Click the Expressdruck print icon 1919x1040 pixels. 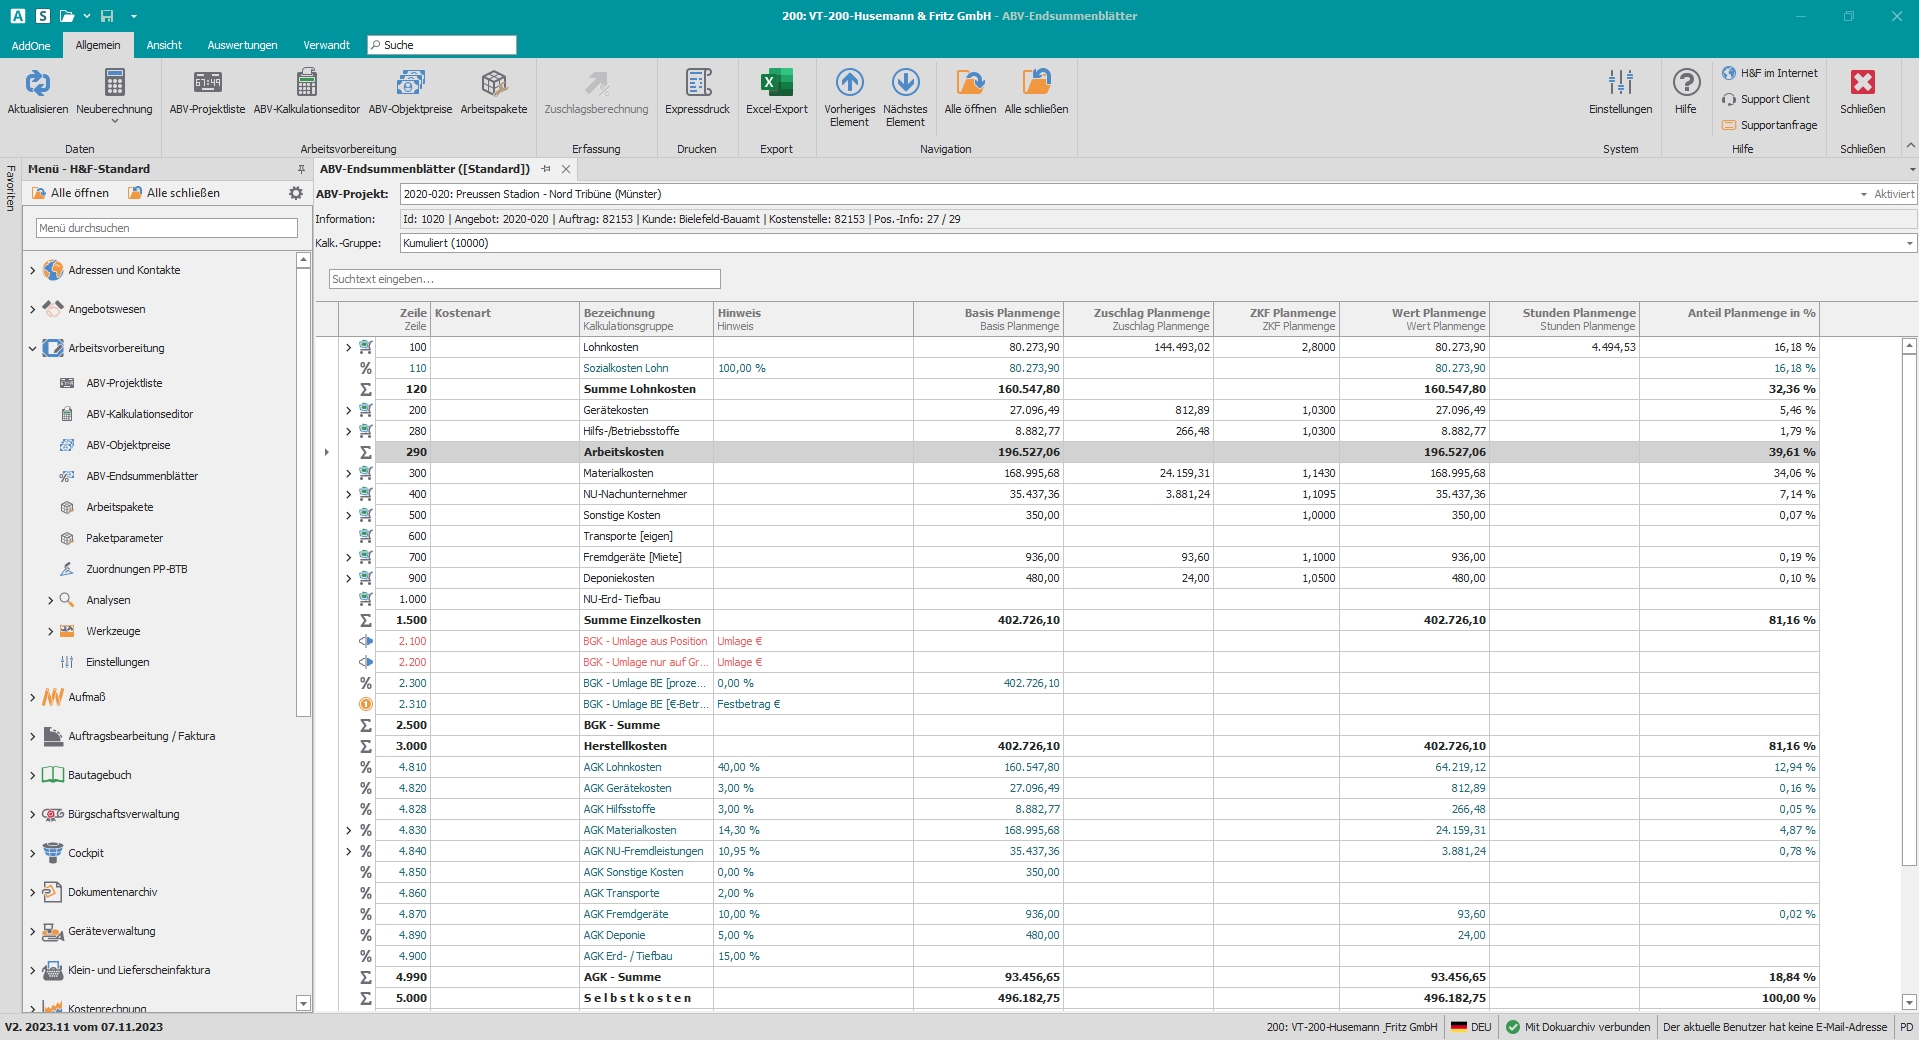click(x=697, y=84)
